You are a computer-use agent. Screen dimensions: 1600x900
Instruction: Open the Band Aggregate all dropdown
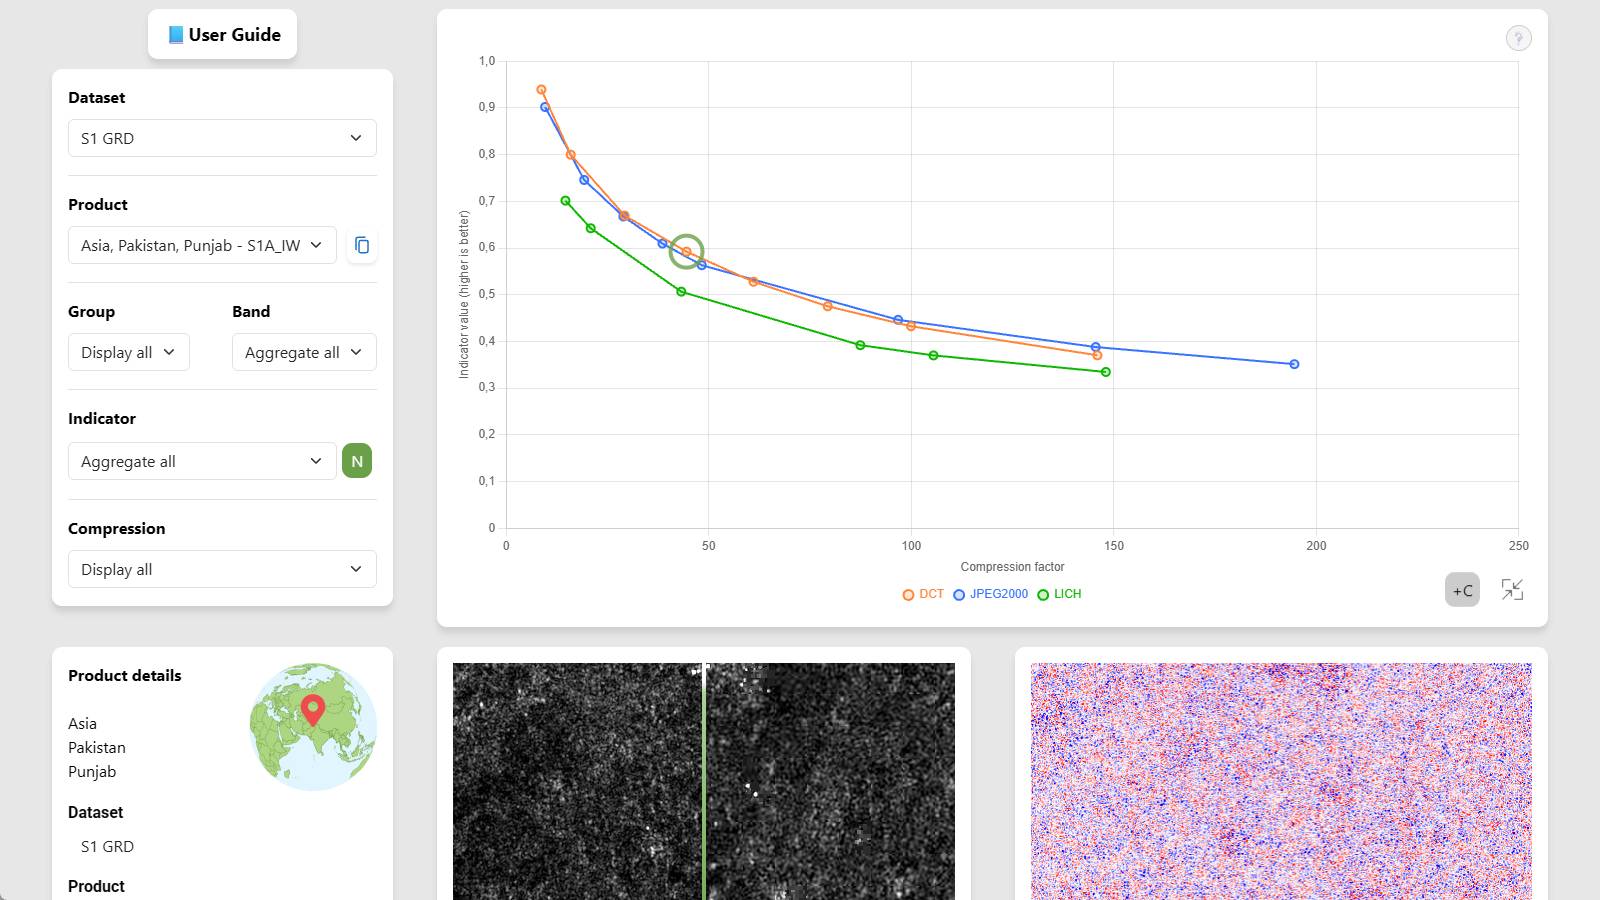(304, 352)
